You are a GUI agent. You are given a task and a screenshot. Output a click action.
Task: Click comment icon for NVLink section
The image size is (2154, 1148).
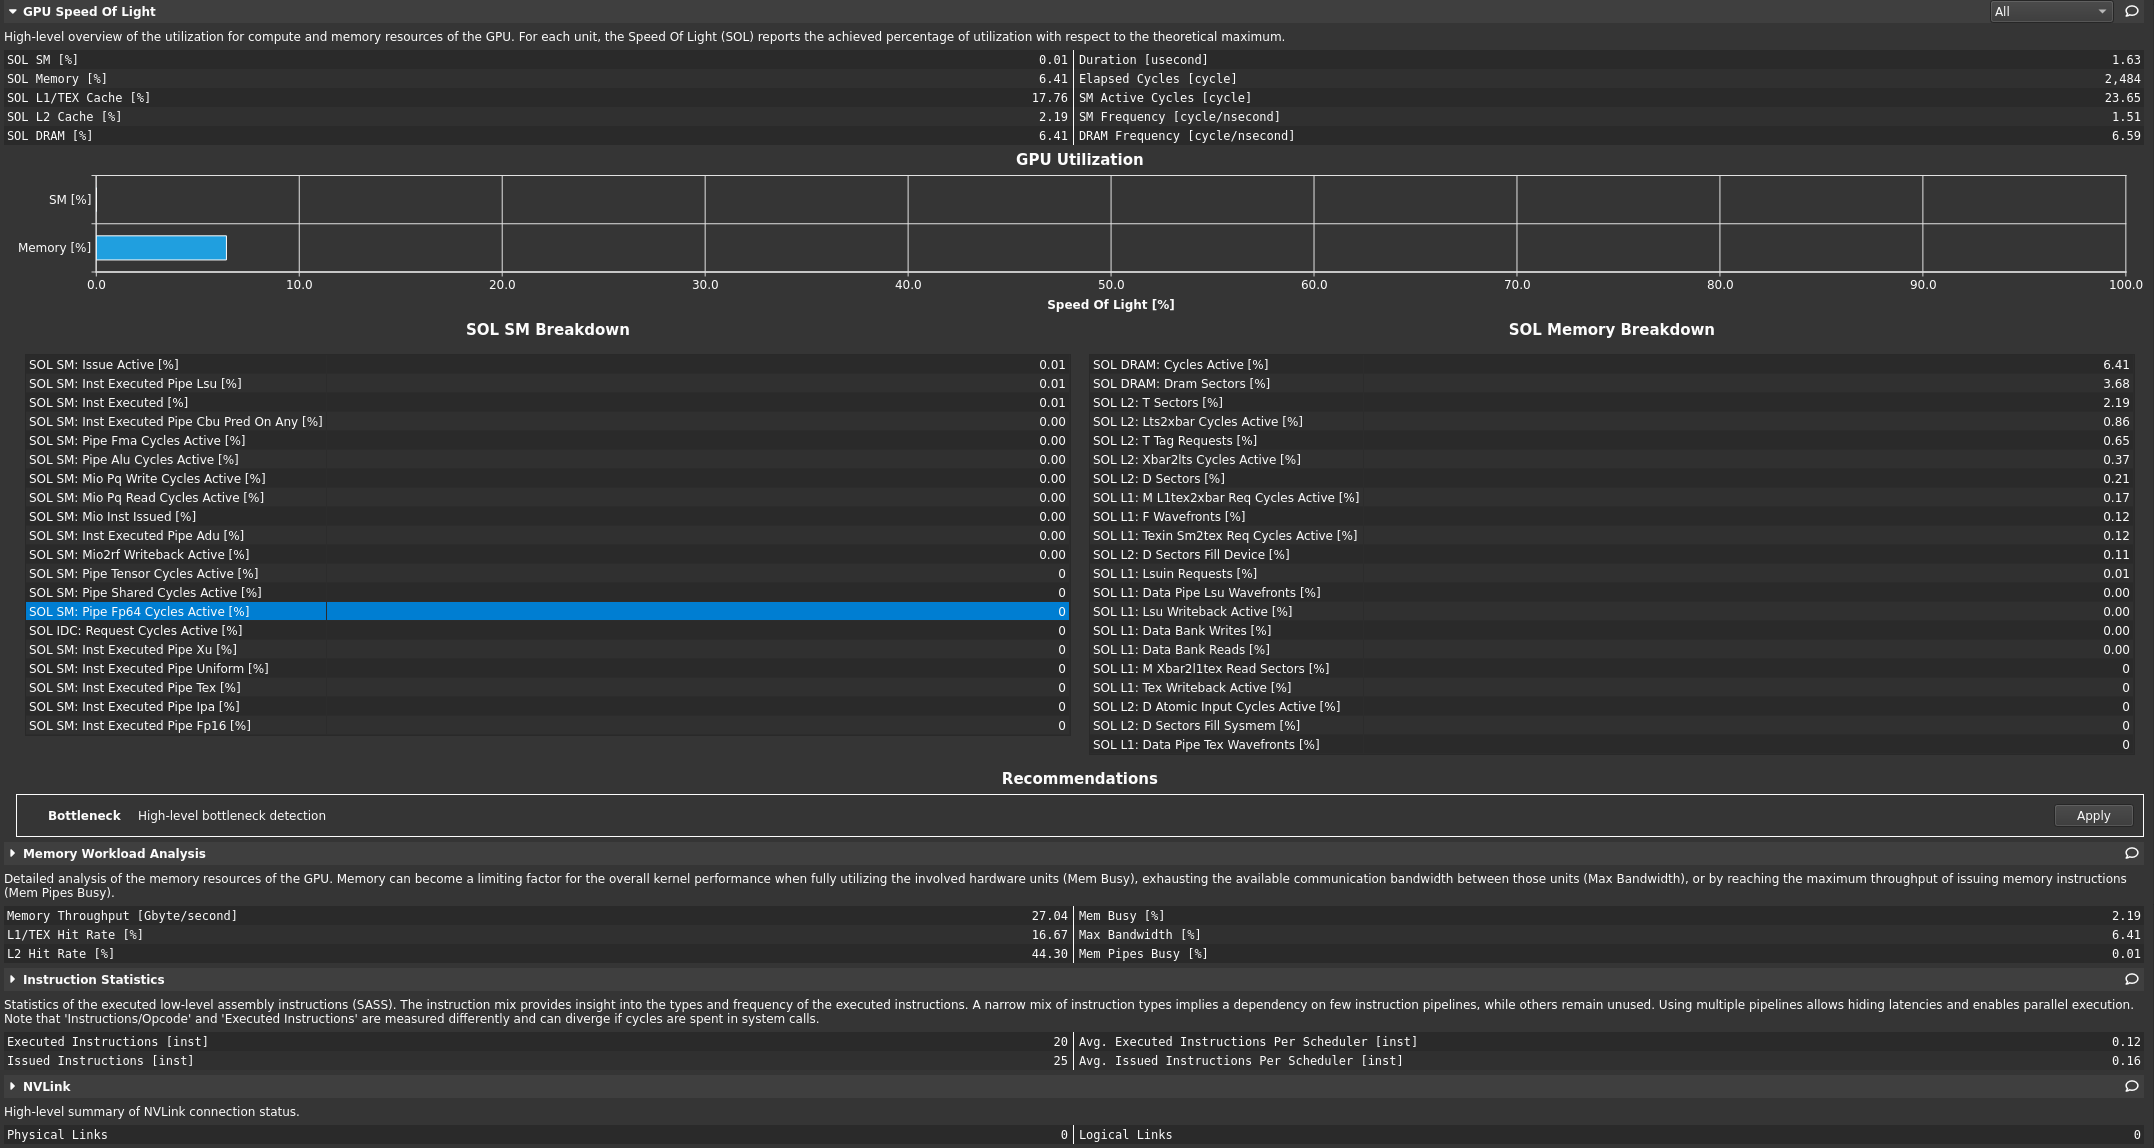tap(2131, 1087)
